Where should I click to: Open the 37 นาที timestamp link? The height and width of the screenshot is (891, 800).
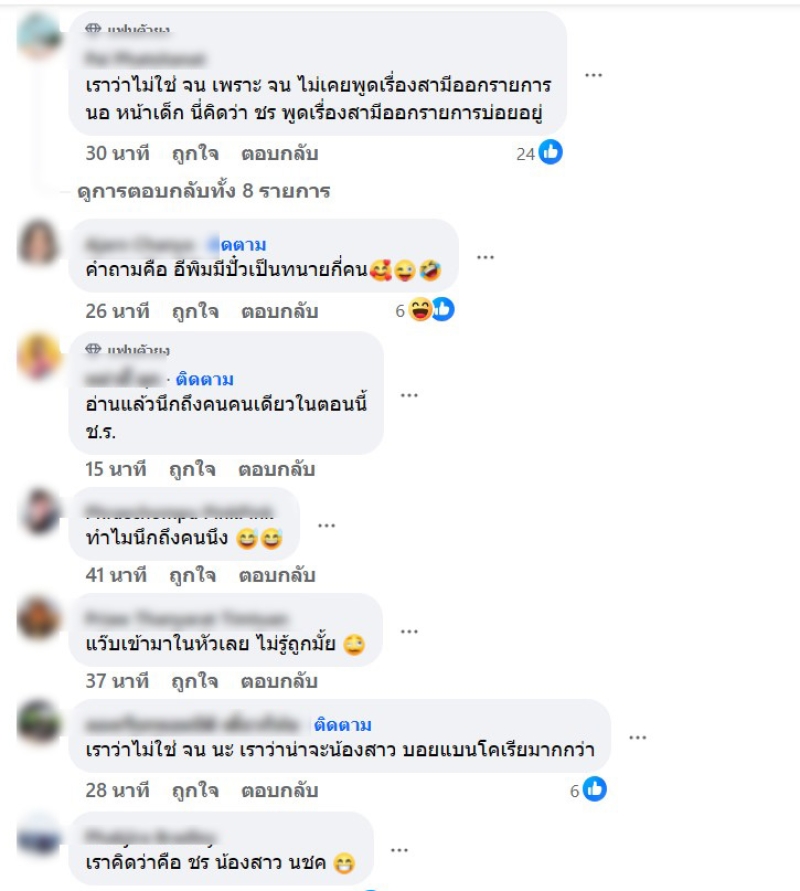click(117, 681)
